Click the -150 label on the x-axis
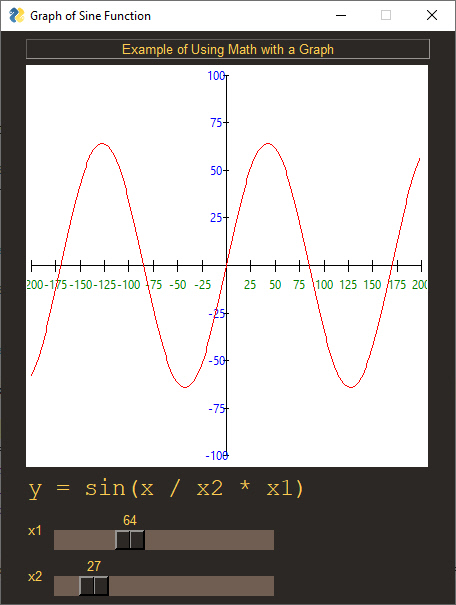The image size is (456, 605). [x=81, y=285]
